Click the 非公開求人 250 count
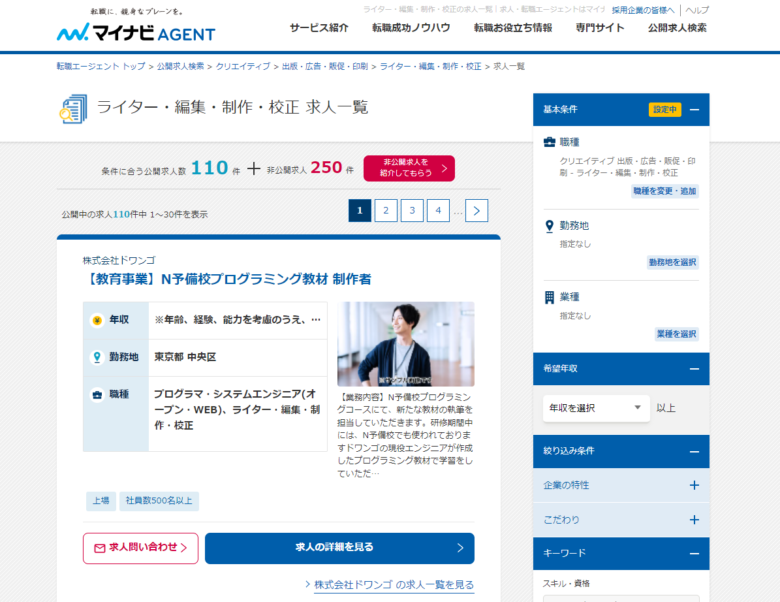Screen dimensions: 780x602 326,168
